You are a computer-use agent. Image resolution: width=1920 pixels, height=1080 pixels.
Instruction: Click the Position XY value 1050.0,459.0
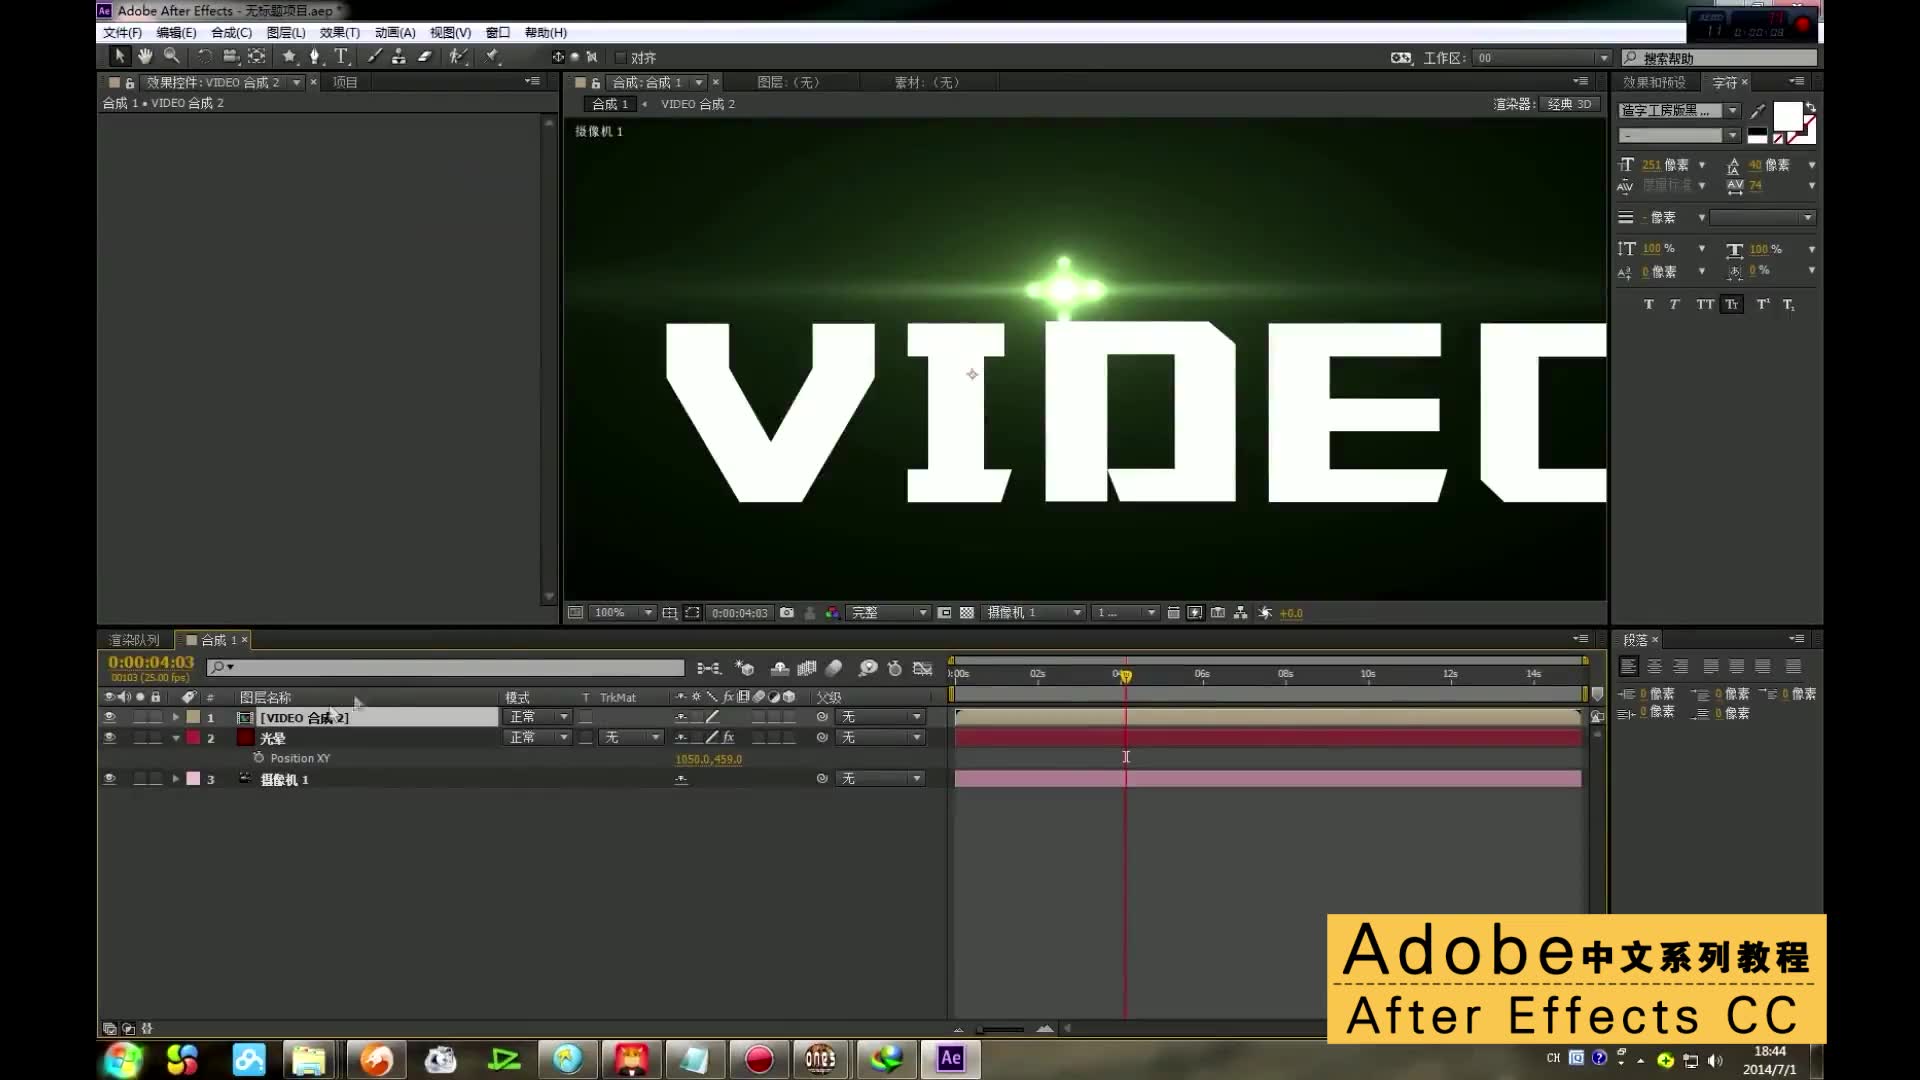pyautogui.click(x=708, y=759)
